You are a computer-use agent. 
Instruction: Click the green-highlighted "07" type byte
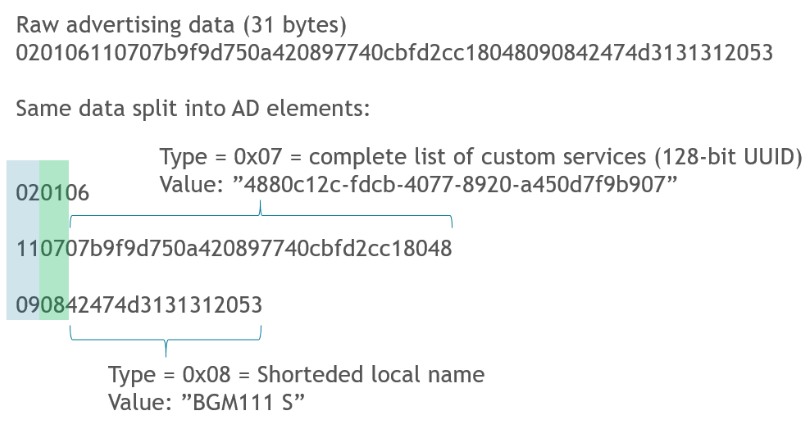[52, 249]
